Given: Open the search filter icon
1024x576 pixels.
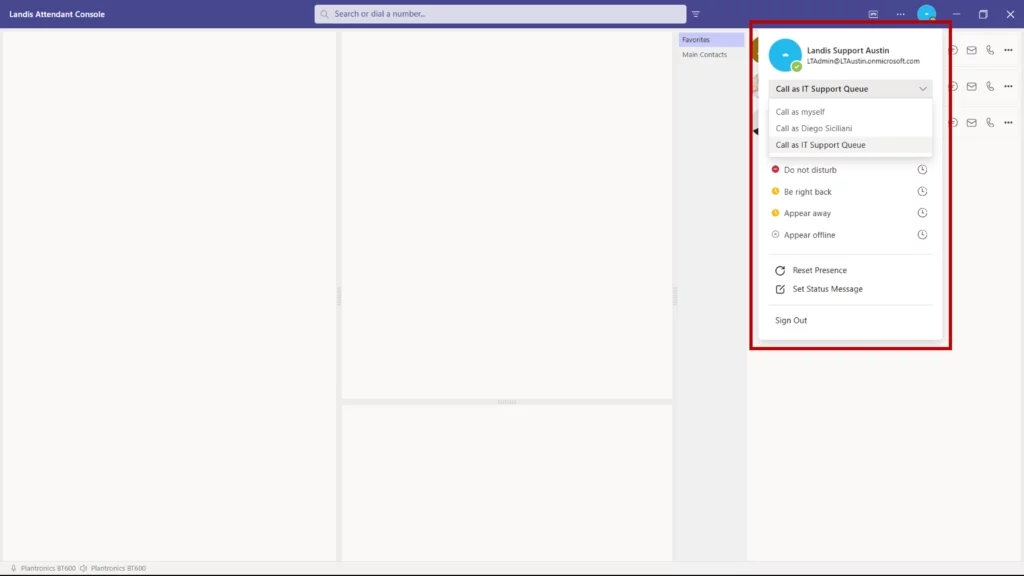Looking at the screenshot, I should point(696,14).
